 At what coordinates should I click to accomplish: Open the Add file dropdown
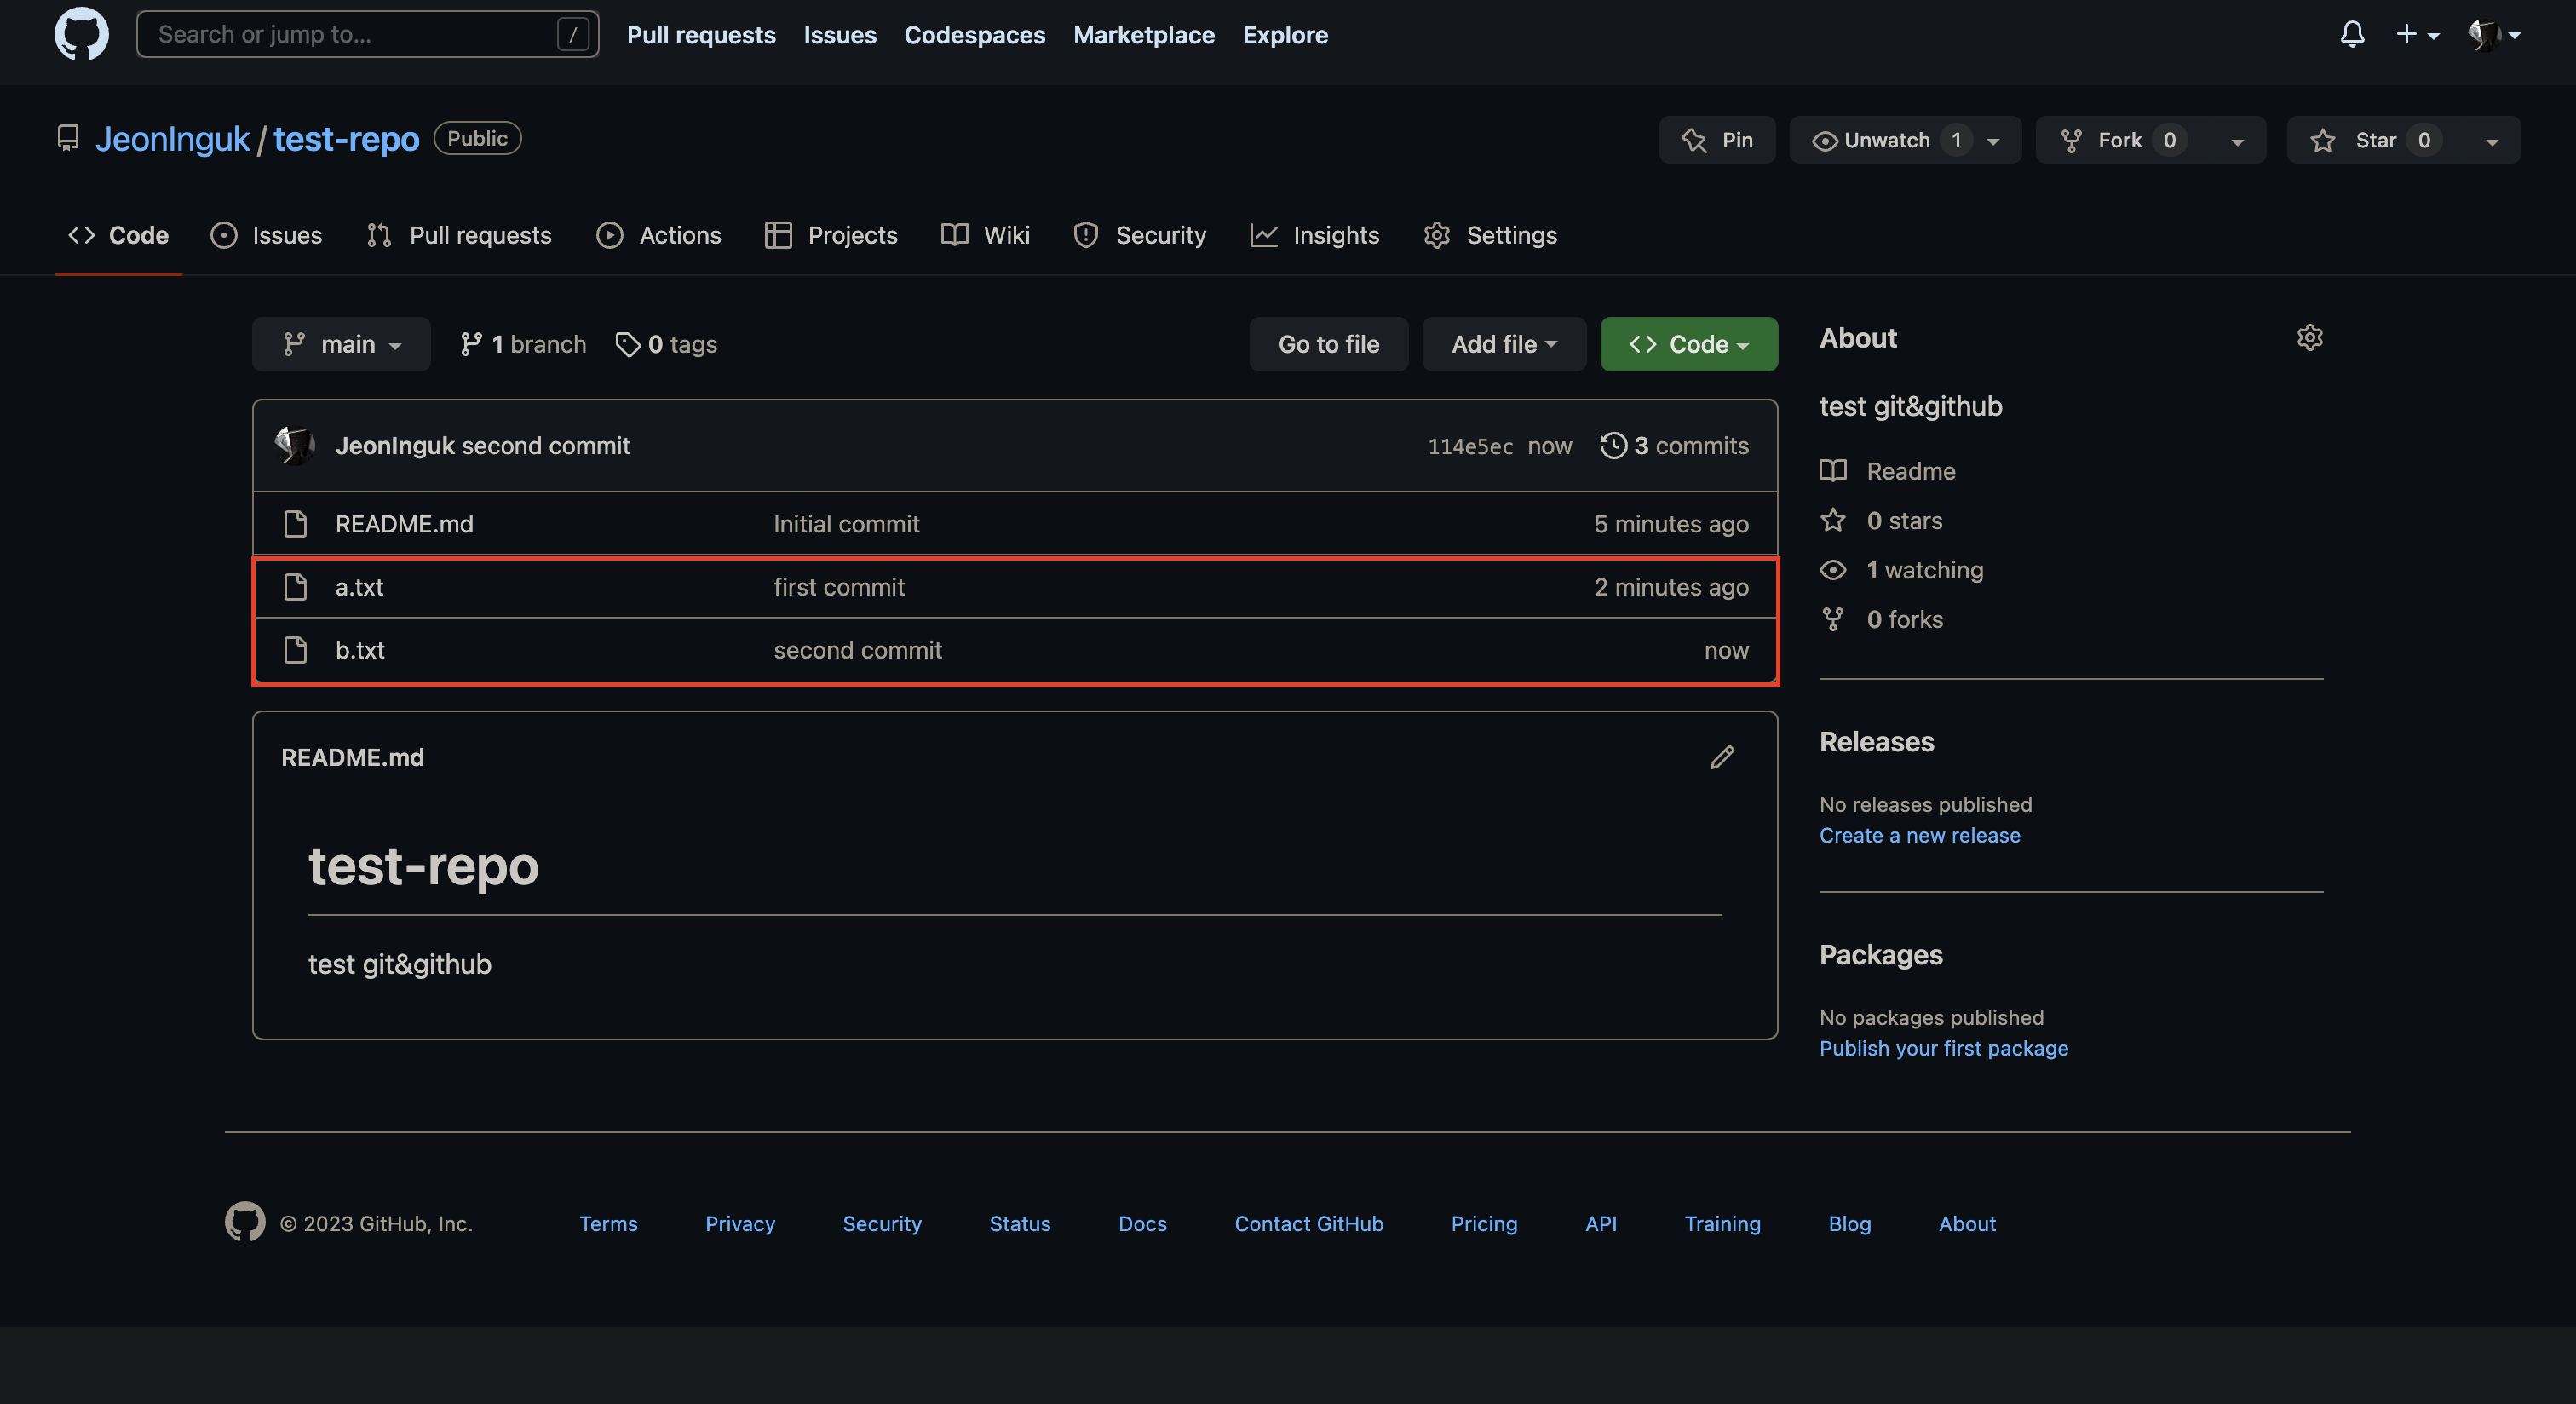tap(1503, 344)
